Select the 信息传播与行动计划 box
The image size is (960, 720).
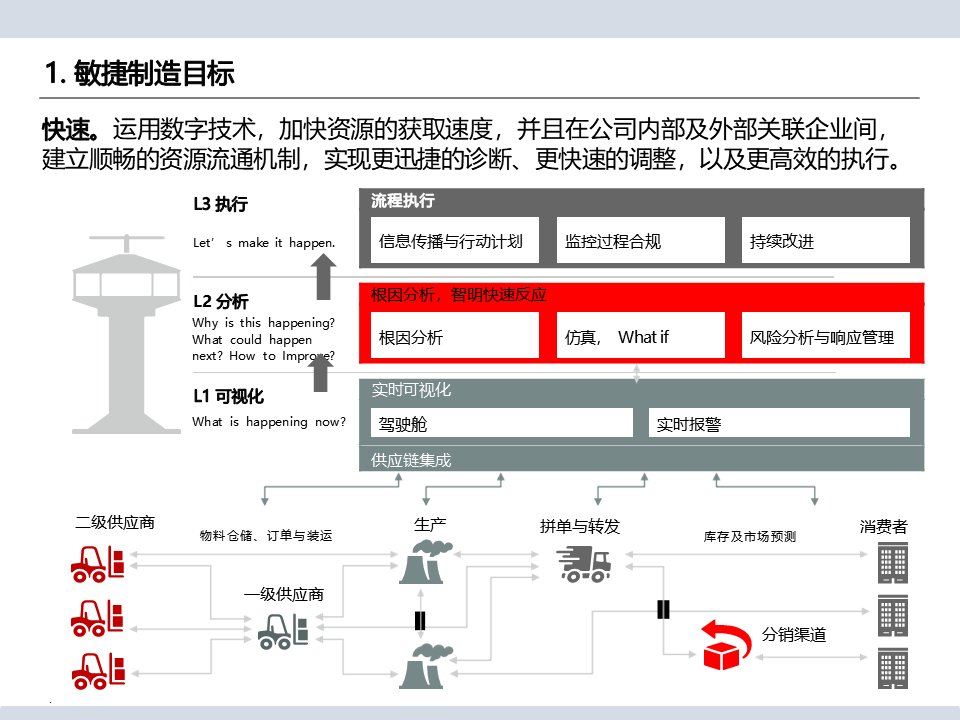click(x=455, y=241)
